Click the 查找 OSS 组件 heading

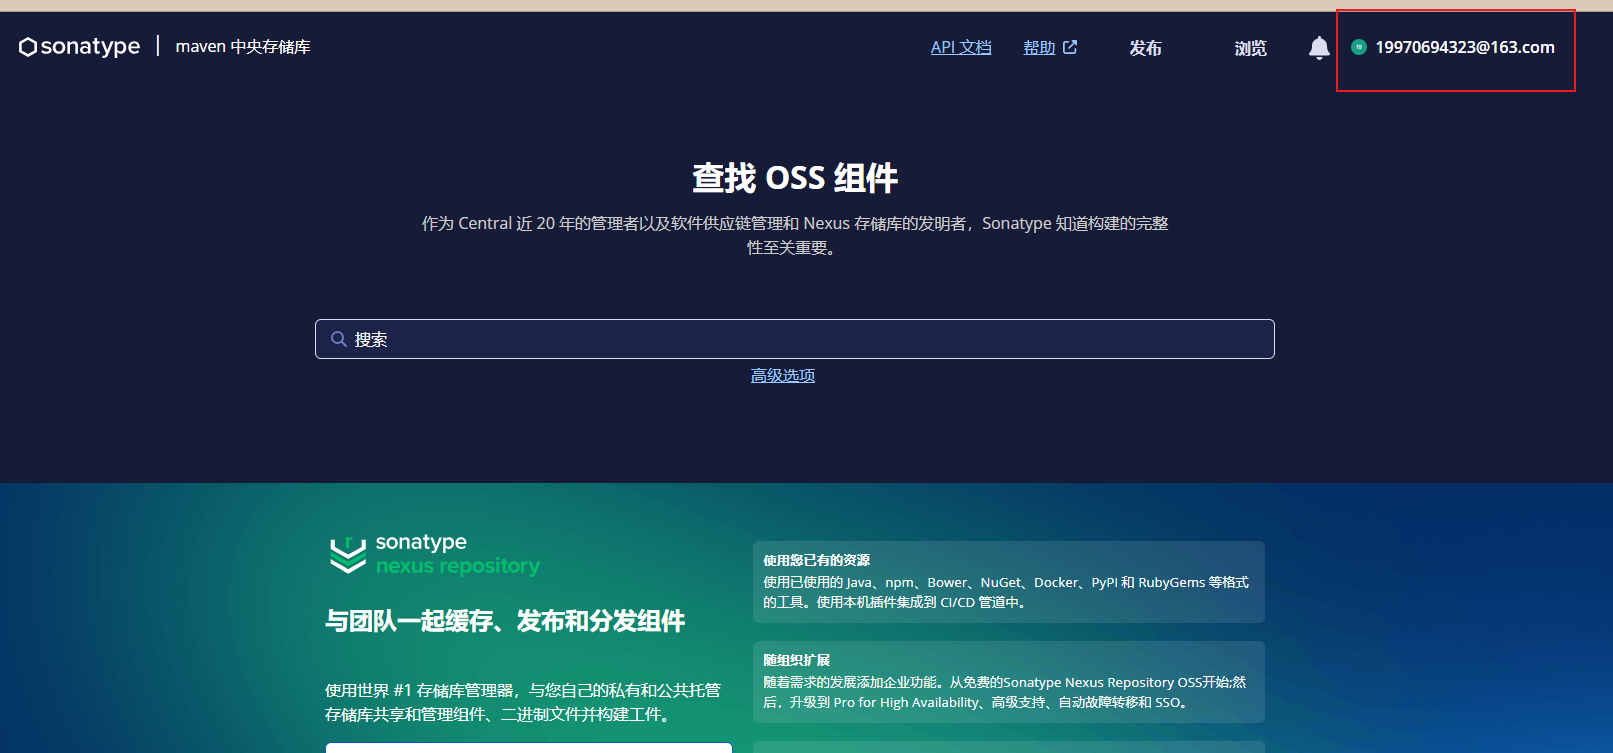coord(795,178)
